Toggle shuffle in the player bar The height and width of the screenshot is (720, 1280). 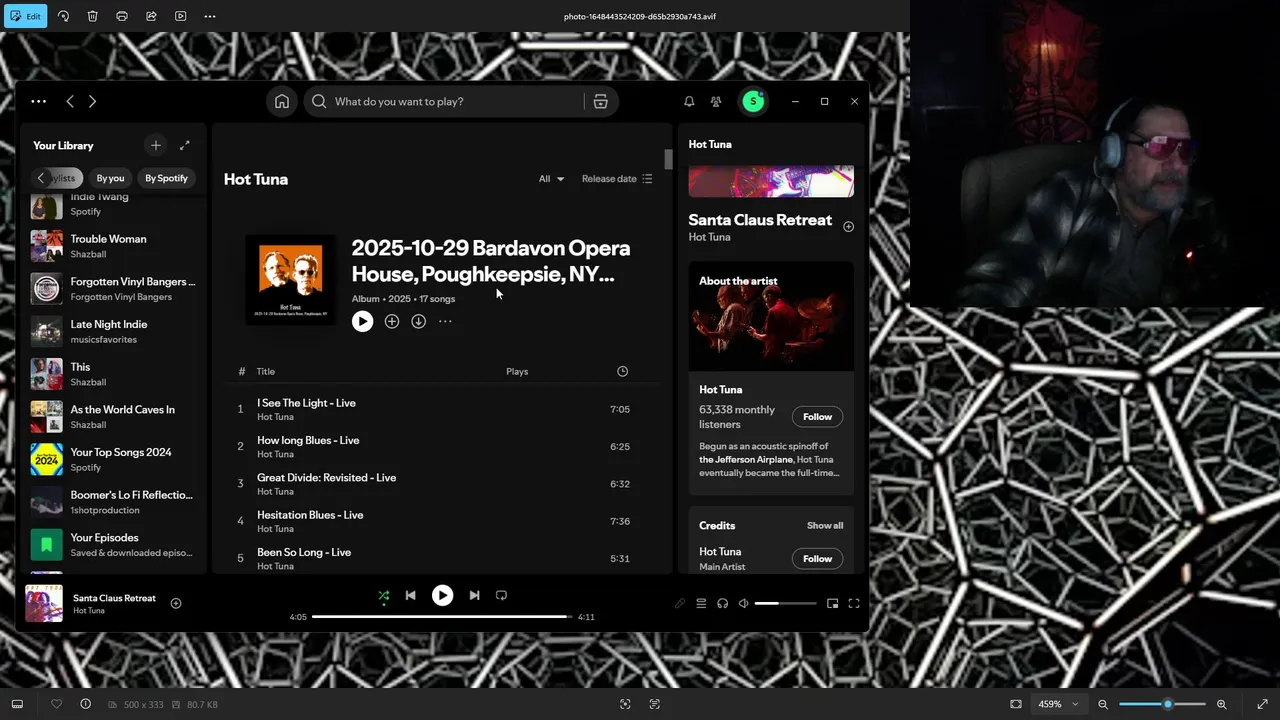pos(384,596)
